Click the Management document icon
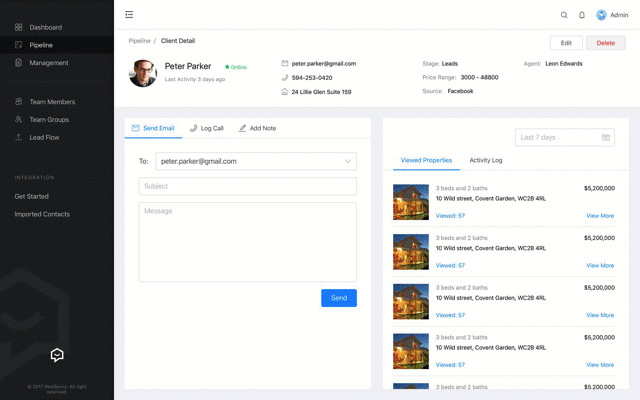Image resolution: width=640 pixels, height=400 pixels. point(18,62)
